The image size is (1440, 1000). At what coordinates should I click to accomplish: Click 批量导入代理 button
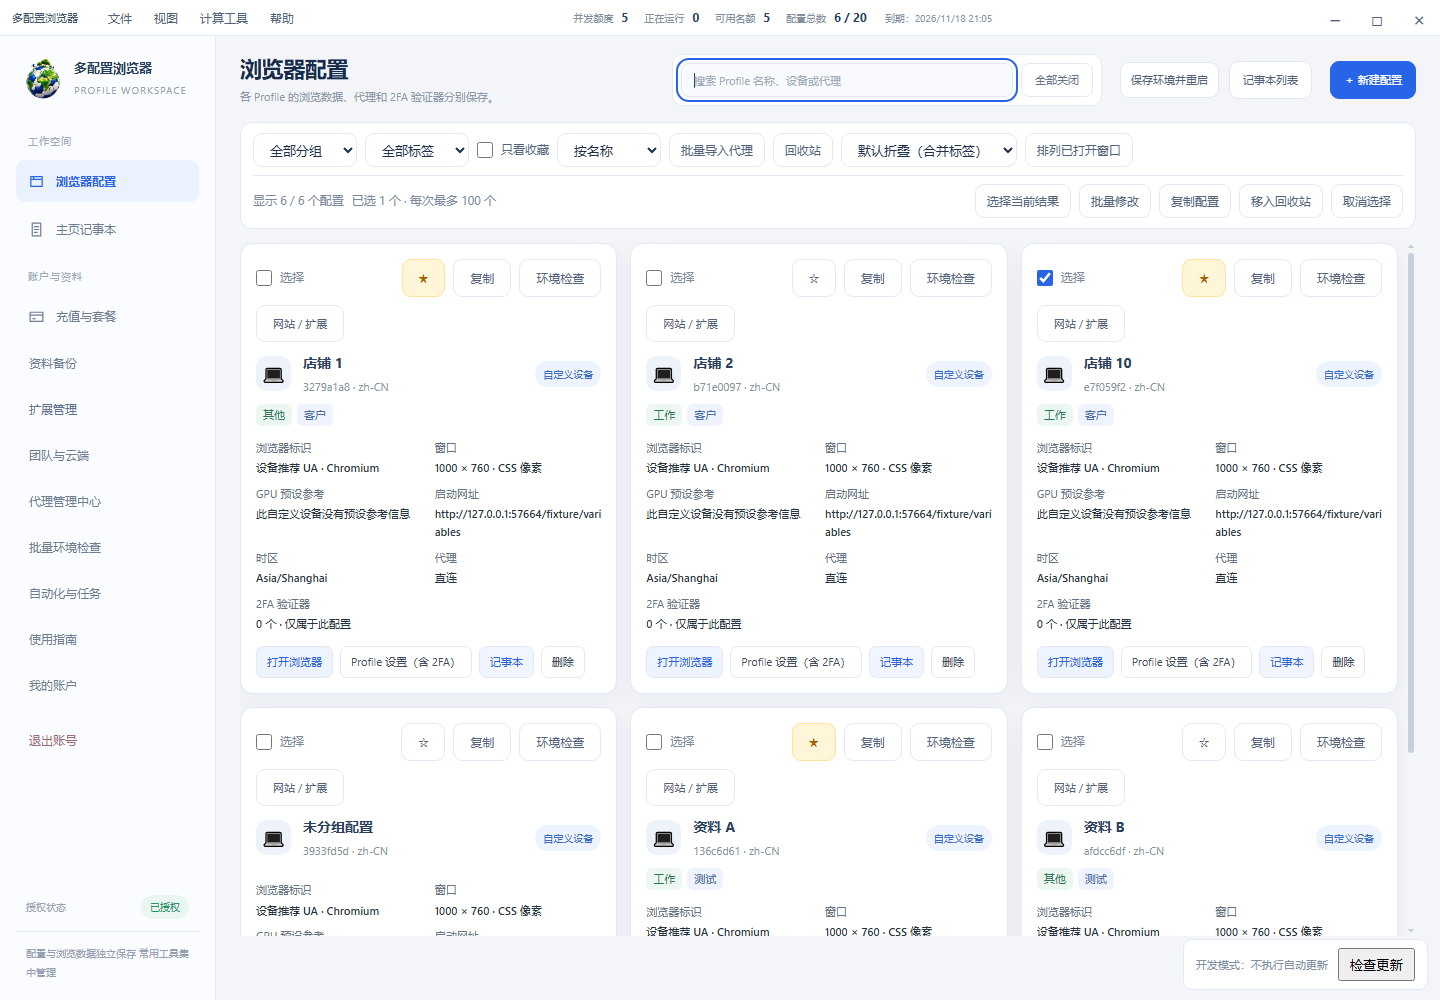click(x=717, y=150)
